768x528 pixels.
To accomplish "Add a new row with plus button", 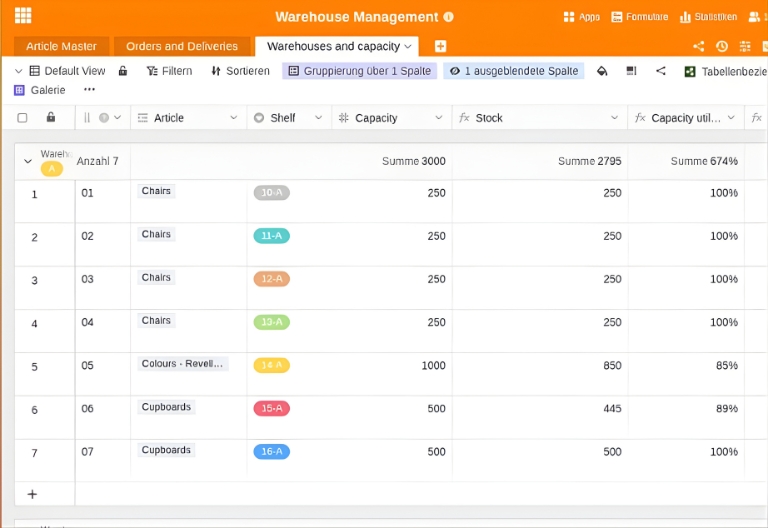I will (32, 494).
